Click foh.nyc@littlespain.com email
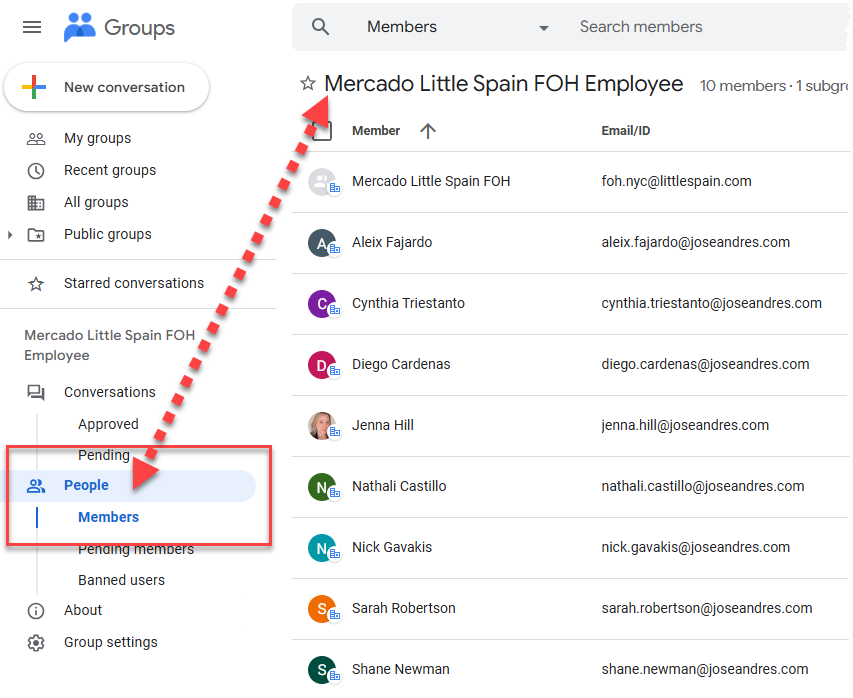This screenshot has width=853, height=698. pyautogui.click(x=676, y=181)
